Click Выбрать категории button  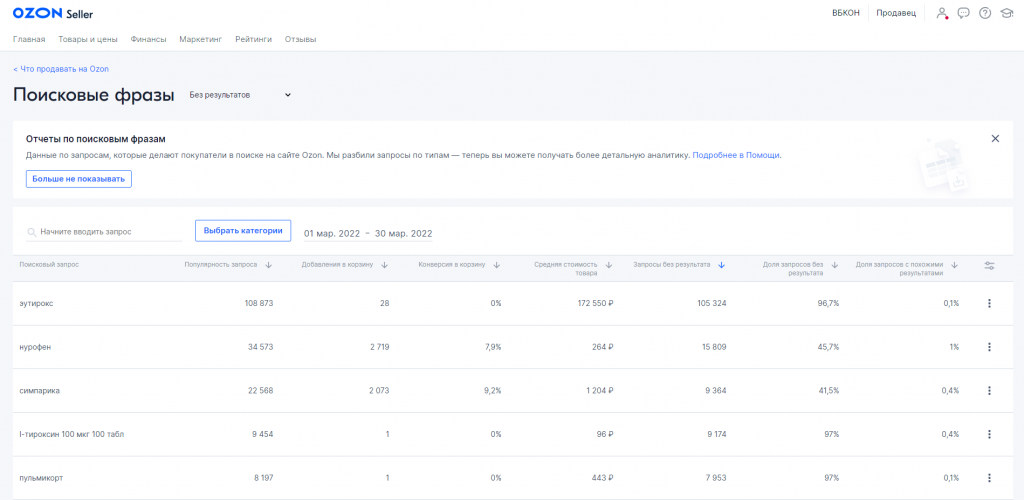click(243, 230)
